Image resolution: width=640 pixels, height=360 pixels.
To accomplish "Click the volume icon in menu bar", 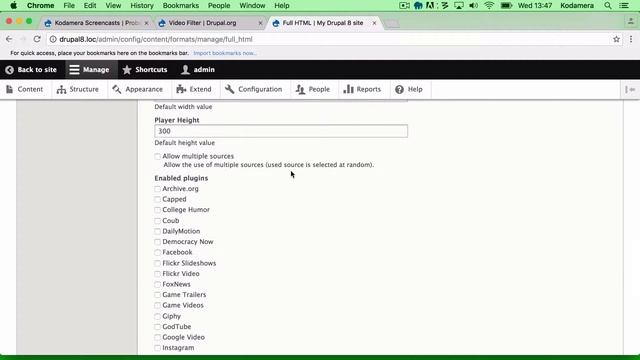I will (473, 5).
